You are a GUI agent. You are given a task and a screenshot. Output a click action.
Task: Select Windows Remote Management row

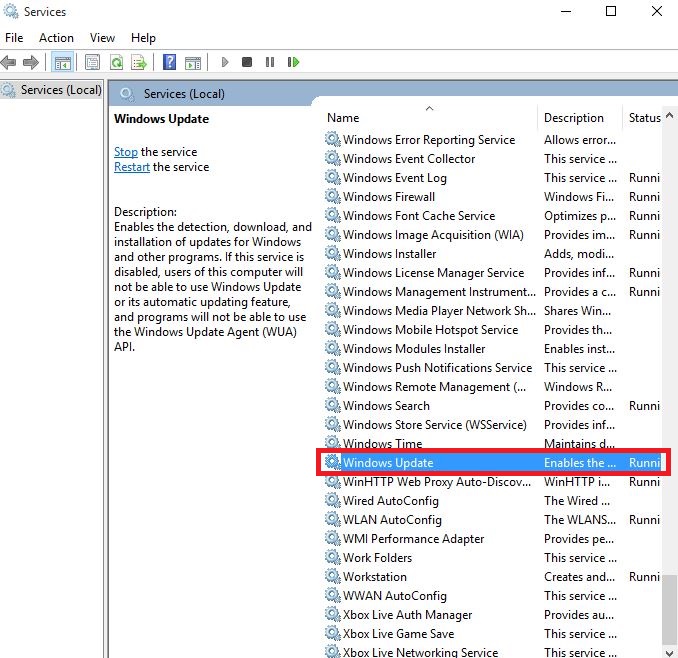(493, 387)
